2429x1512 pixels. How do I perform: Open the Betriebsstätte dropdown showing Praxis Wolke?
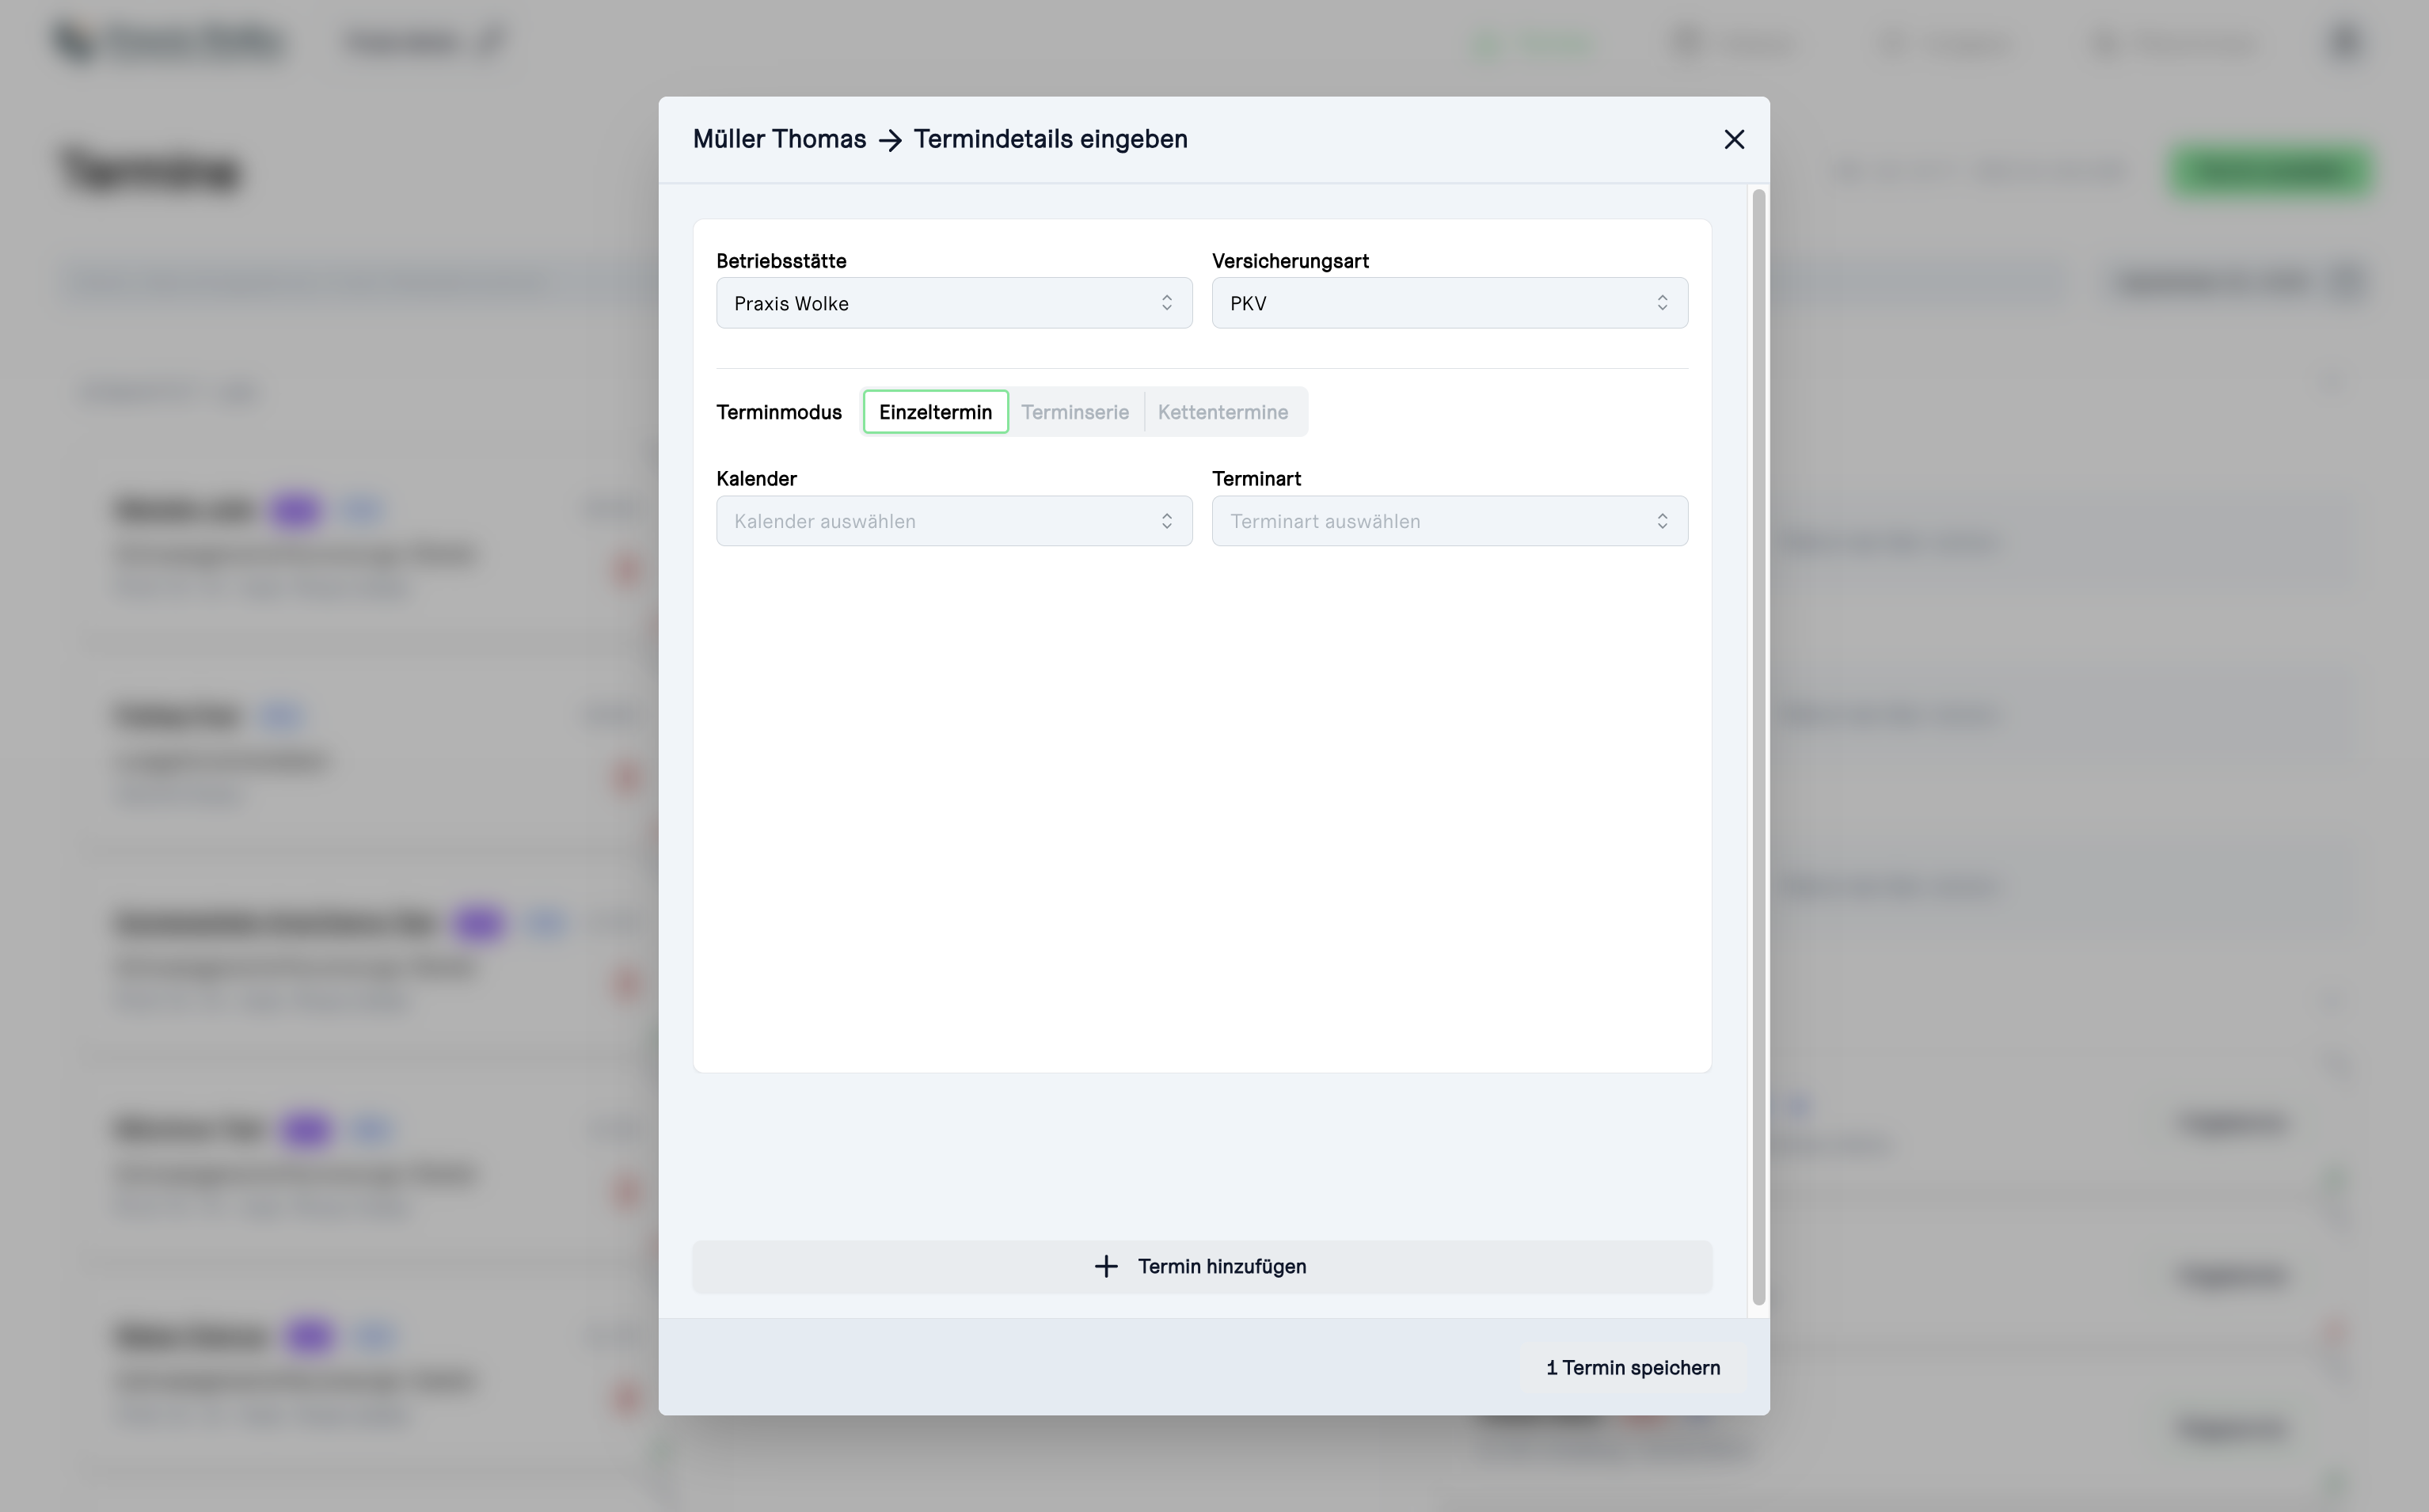click(954, 303)
